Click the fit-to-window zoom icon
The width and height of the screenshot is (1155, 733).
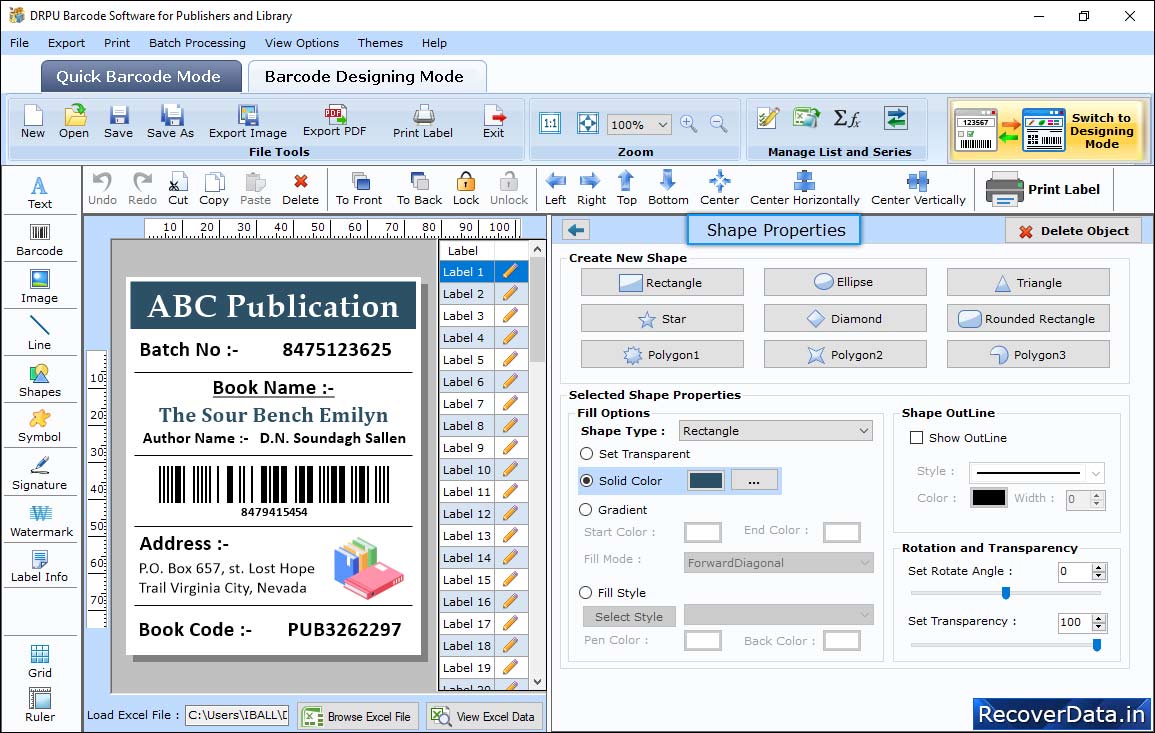click(x=588, y=123)
